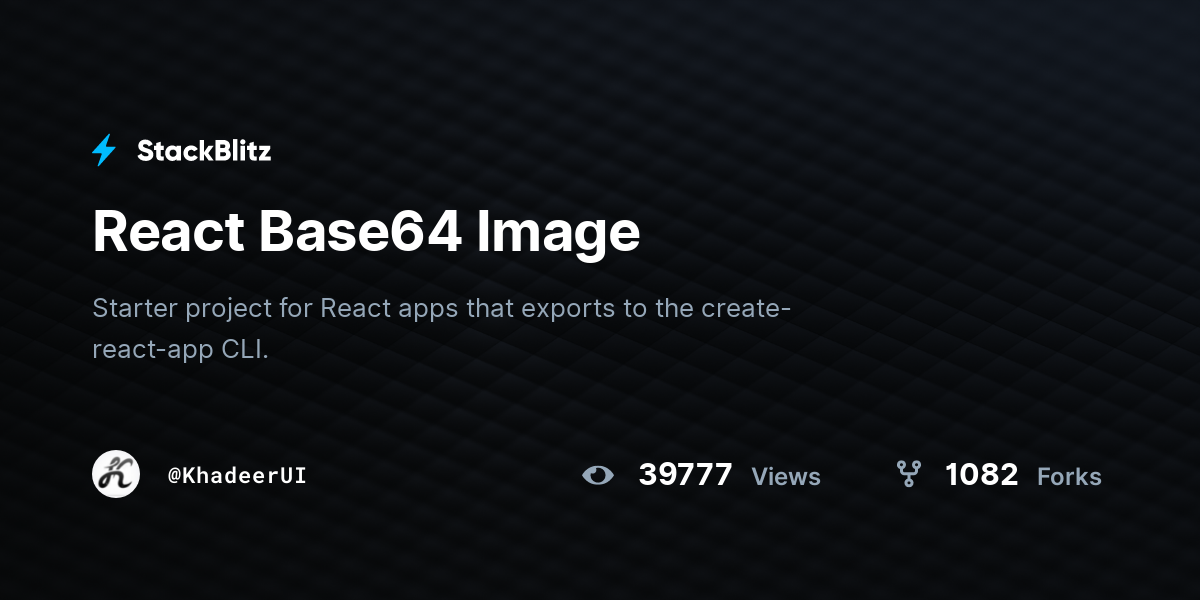Click the 'react-app CLI.' description line

[x=181, y=351]
